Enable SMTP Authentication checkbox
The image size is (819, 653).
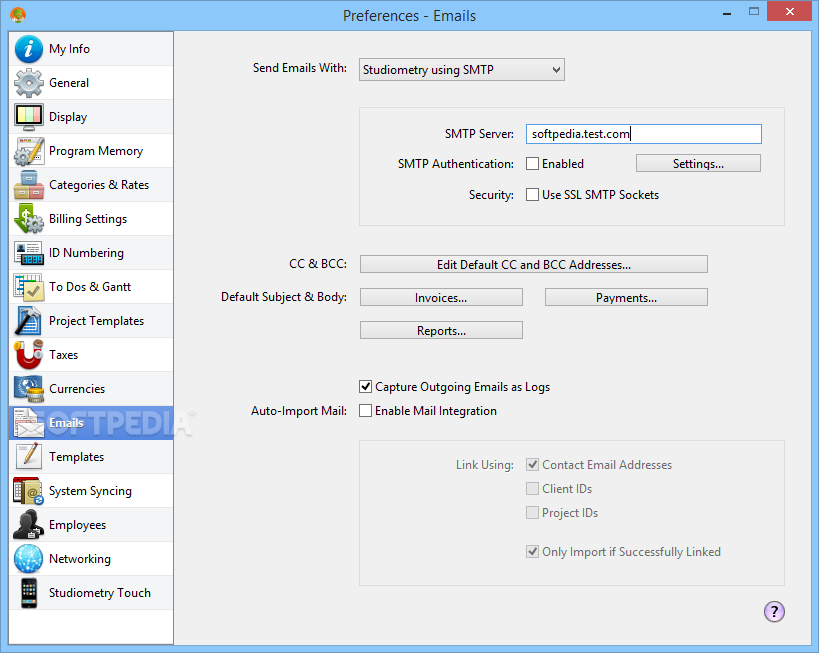[x=532, y=164]
